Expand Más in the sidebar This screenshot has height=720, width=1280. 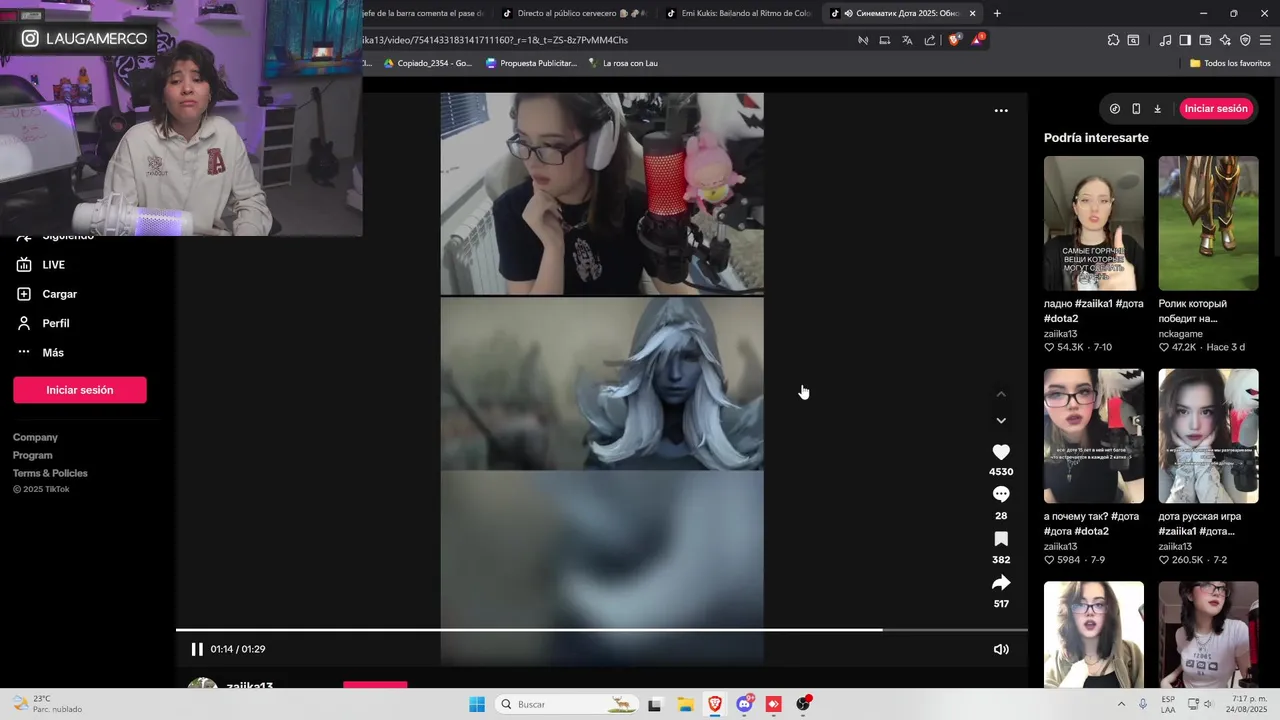tap(41, 352)
